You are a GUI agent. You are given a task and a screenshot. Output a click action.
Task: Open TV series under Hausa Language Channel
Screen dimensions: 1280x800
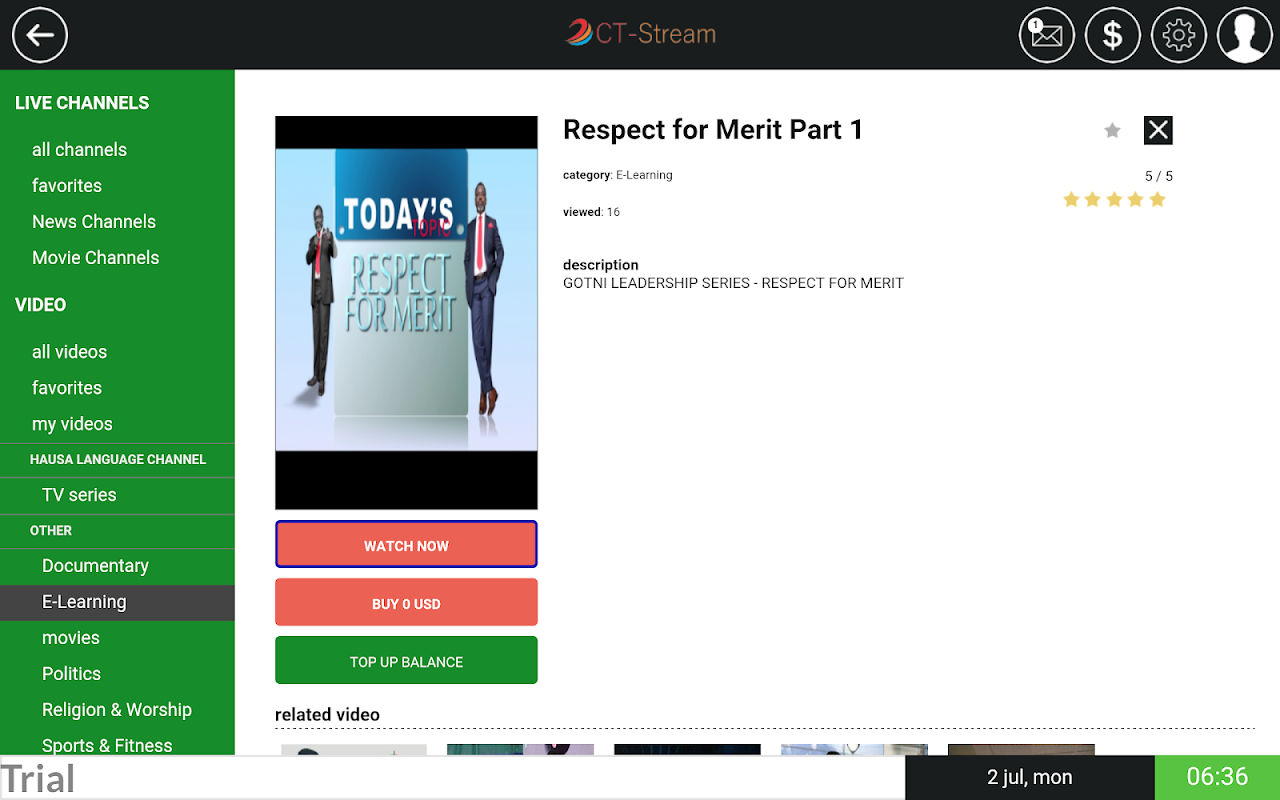tap(79, 495)
